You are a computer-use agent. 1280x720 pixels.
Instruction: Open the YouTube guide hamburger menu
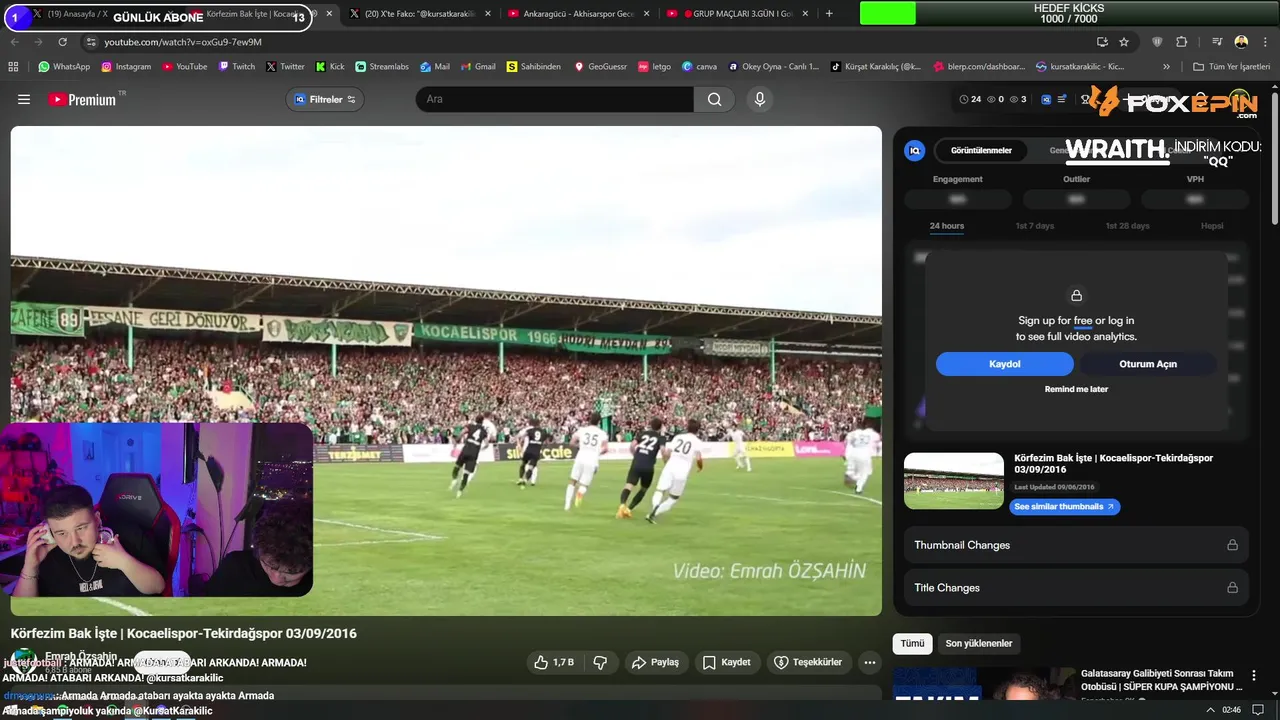coord(24,99)
